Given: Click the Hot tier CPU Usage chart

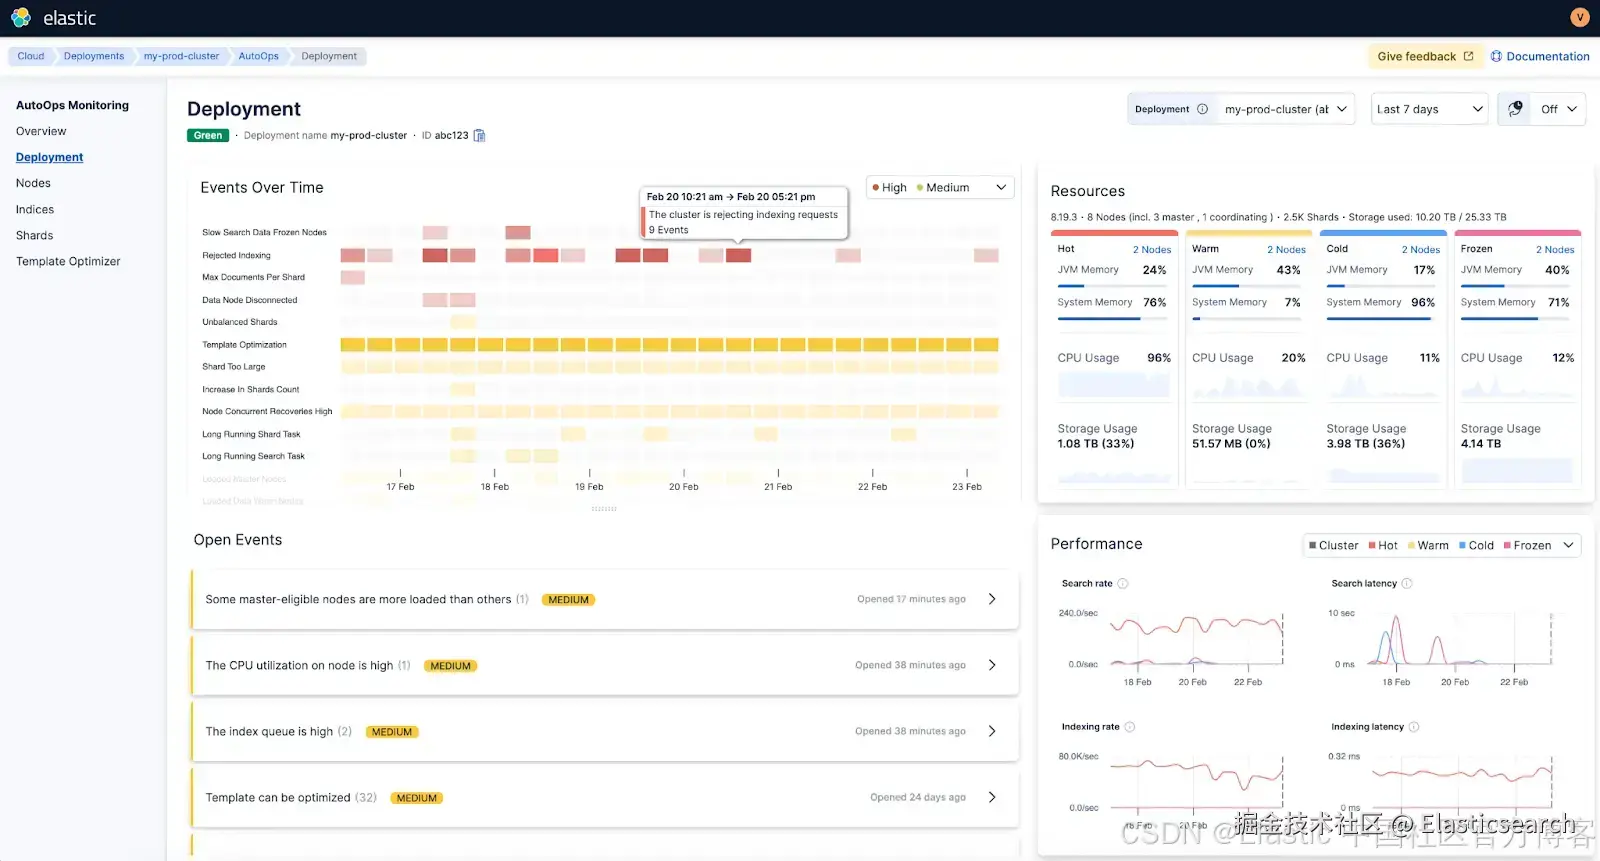Looking at the screenshot, I should [1114, 384].
